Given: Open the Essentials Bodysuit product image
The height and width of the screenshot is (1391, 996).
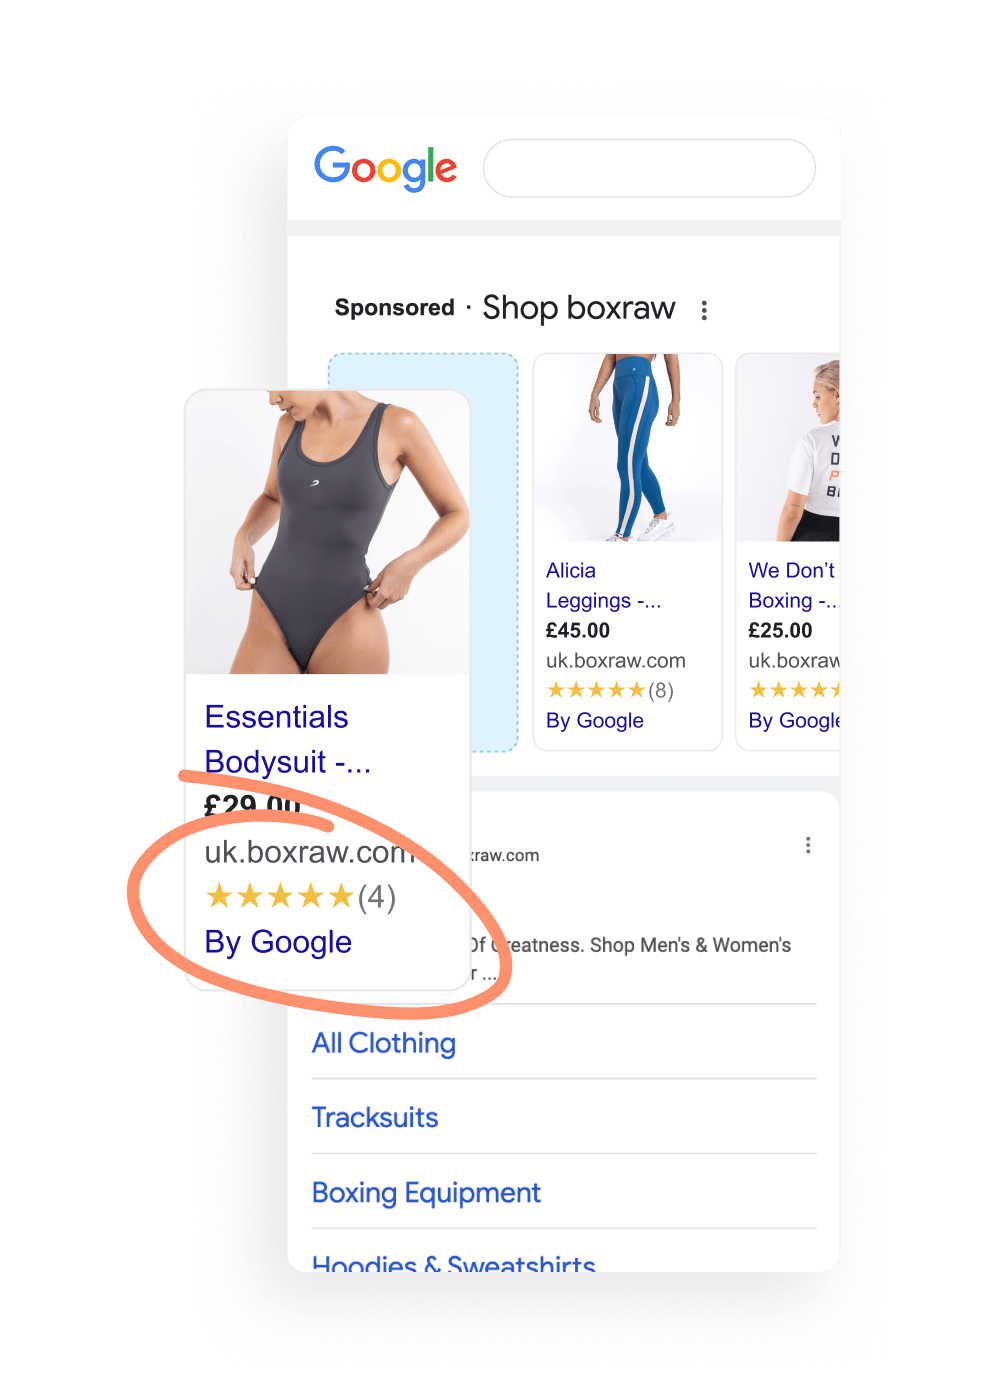Looking at the screenshot, I should 328,532.
